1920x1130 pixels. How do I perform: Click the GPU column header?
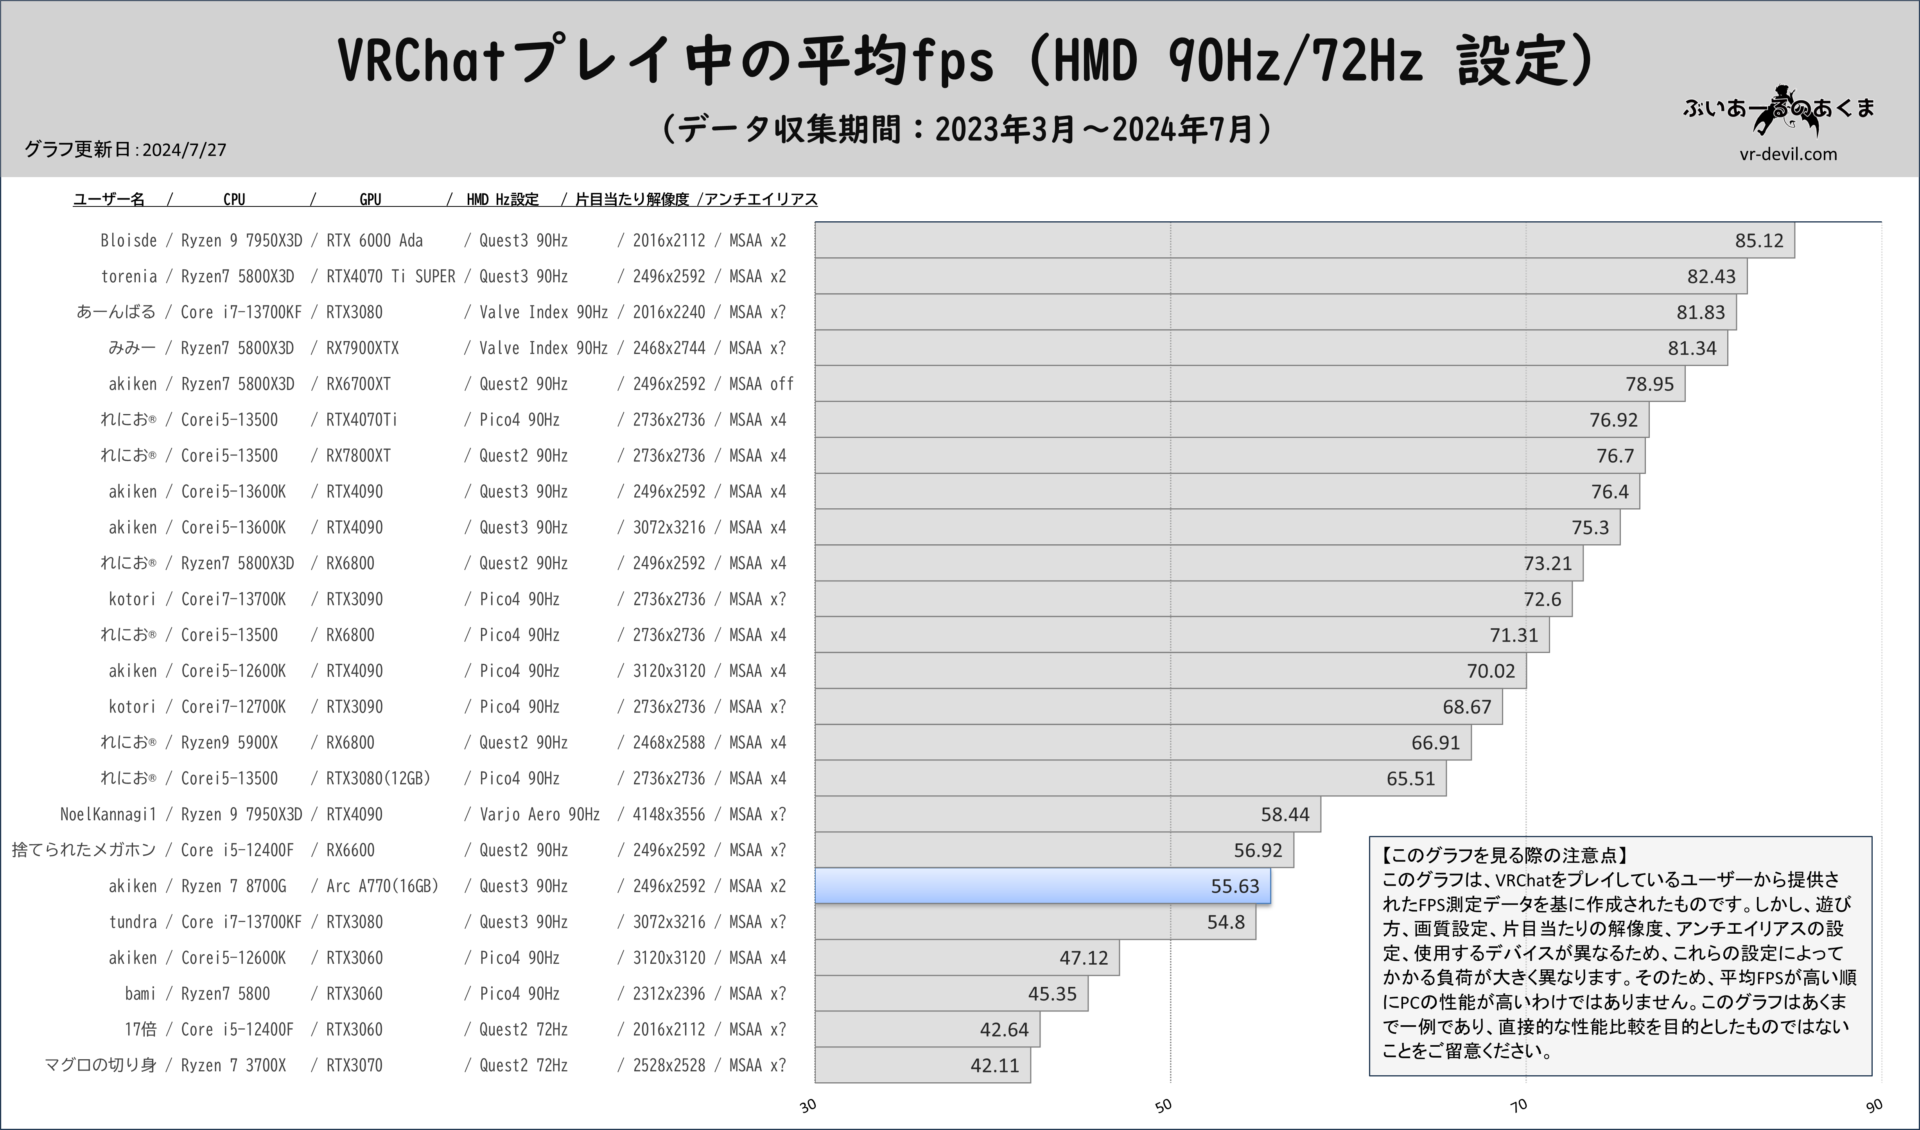[x=371, y=198]
